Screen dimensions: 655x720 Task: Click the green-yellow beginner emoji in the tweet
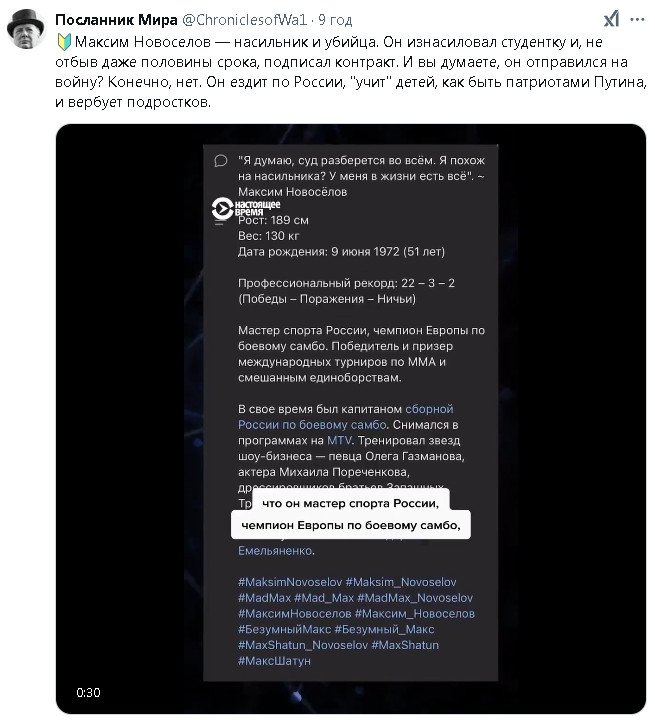(x=62, y=44)
